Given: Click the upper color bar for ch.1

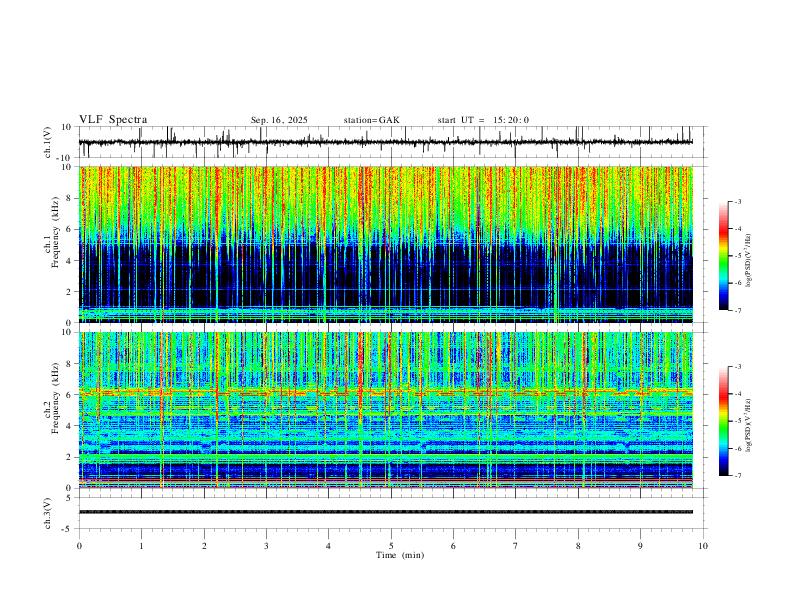Looking at the screenshot, I should tap(723, 256).
